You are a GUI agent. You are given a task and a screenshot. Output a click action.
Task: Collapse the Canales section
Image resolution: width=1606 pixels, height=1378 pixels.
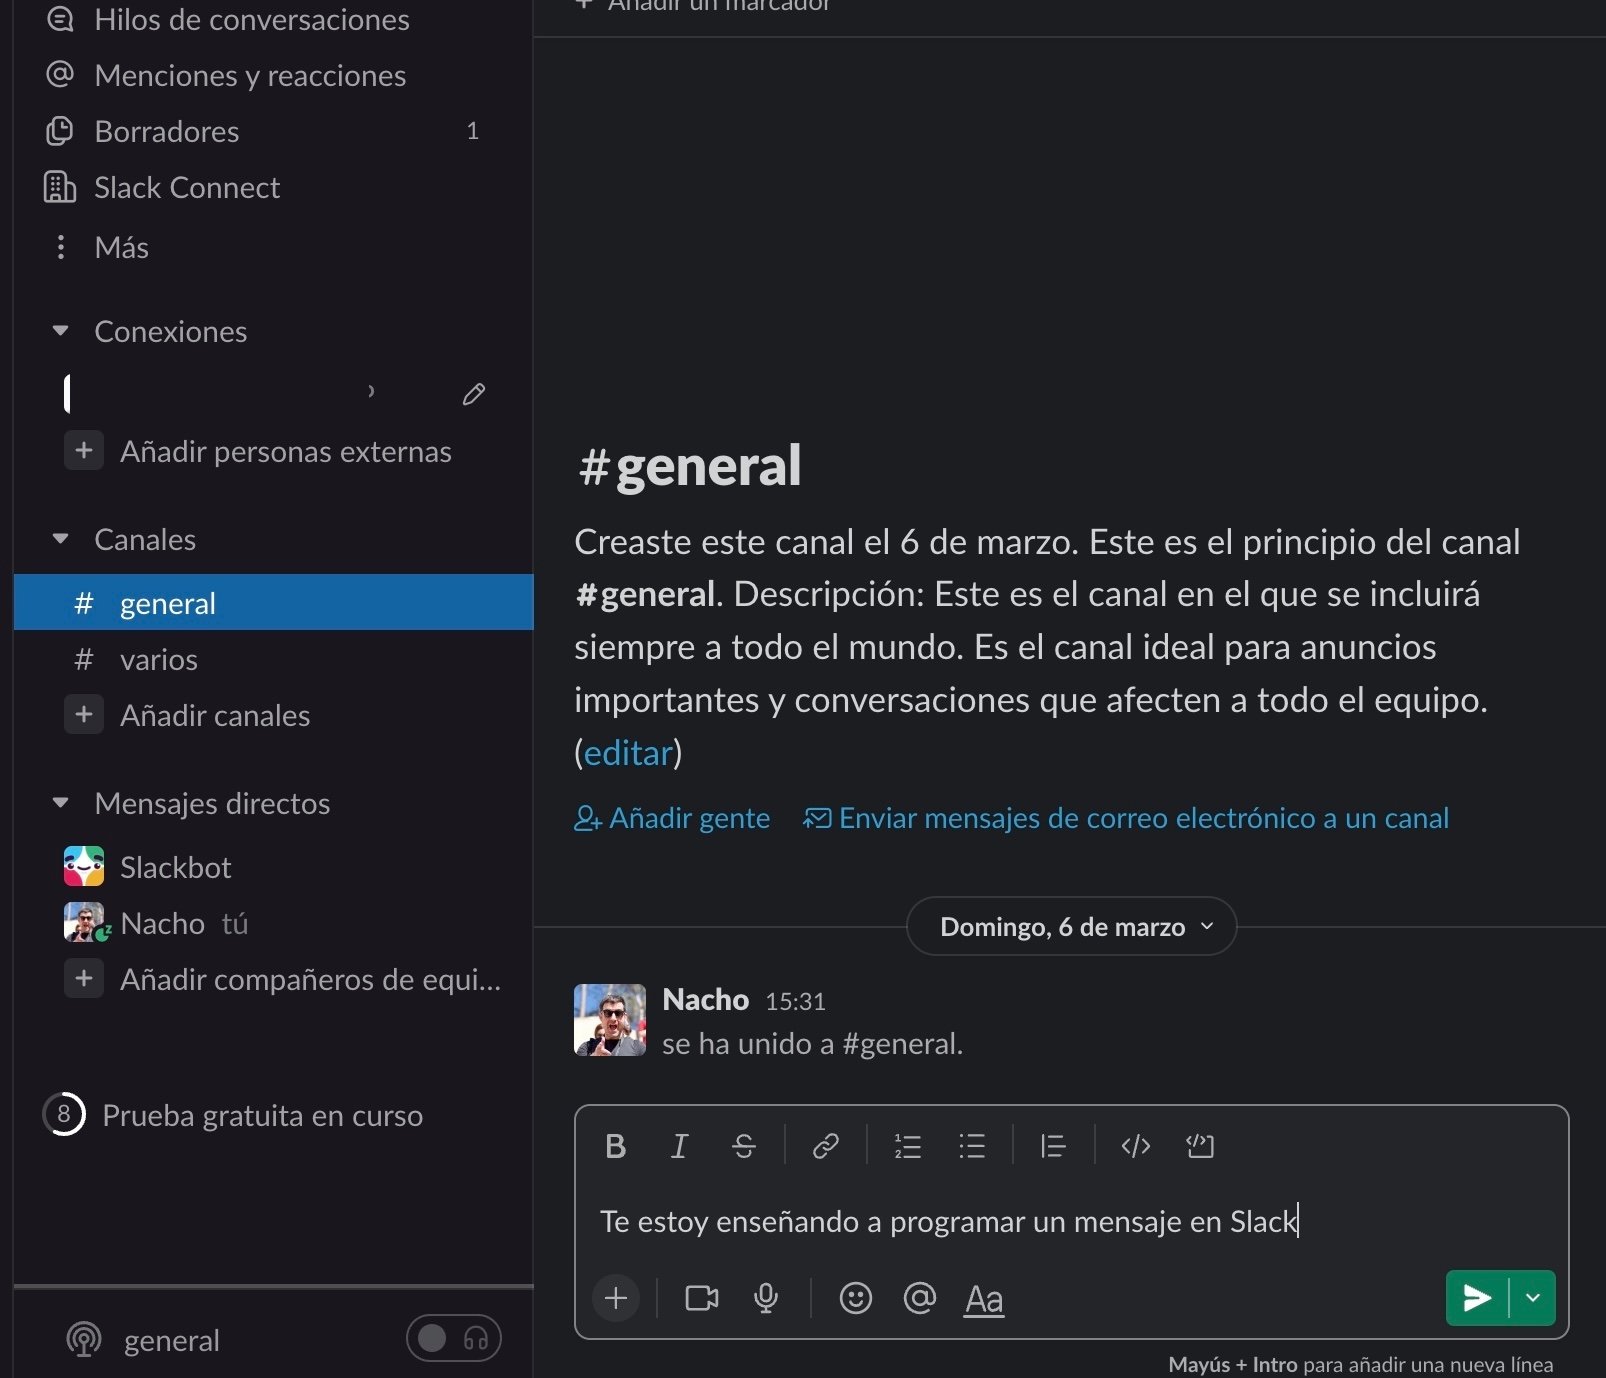tap(61, 539)
